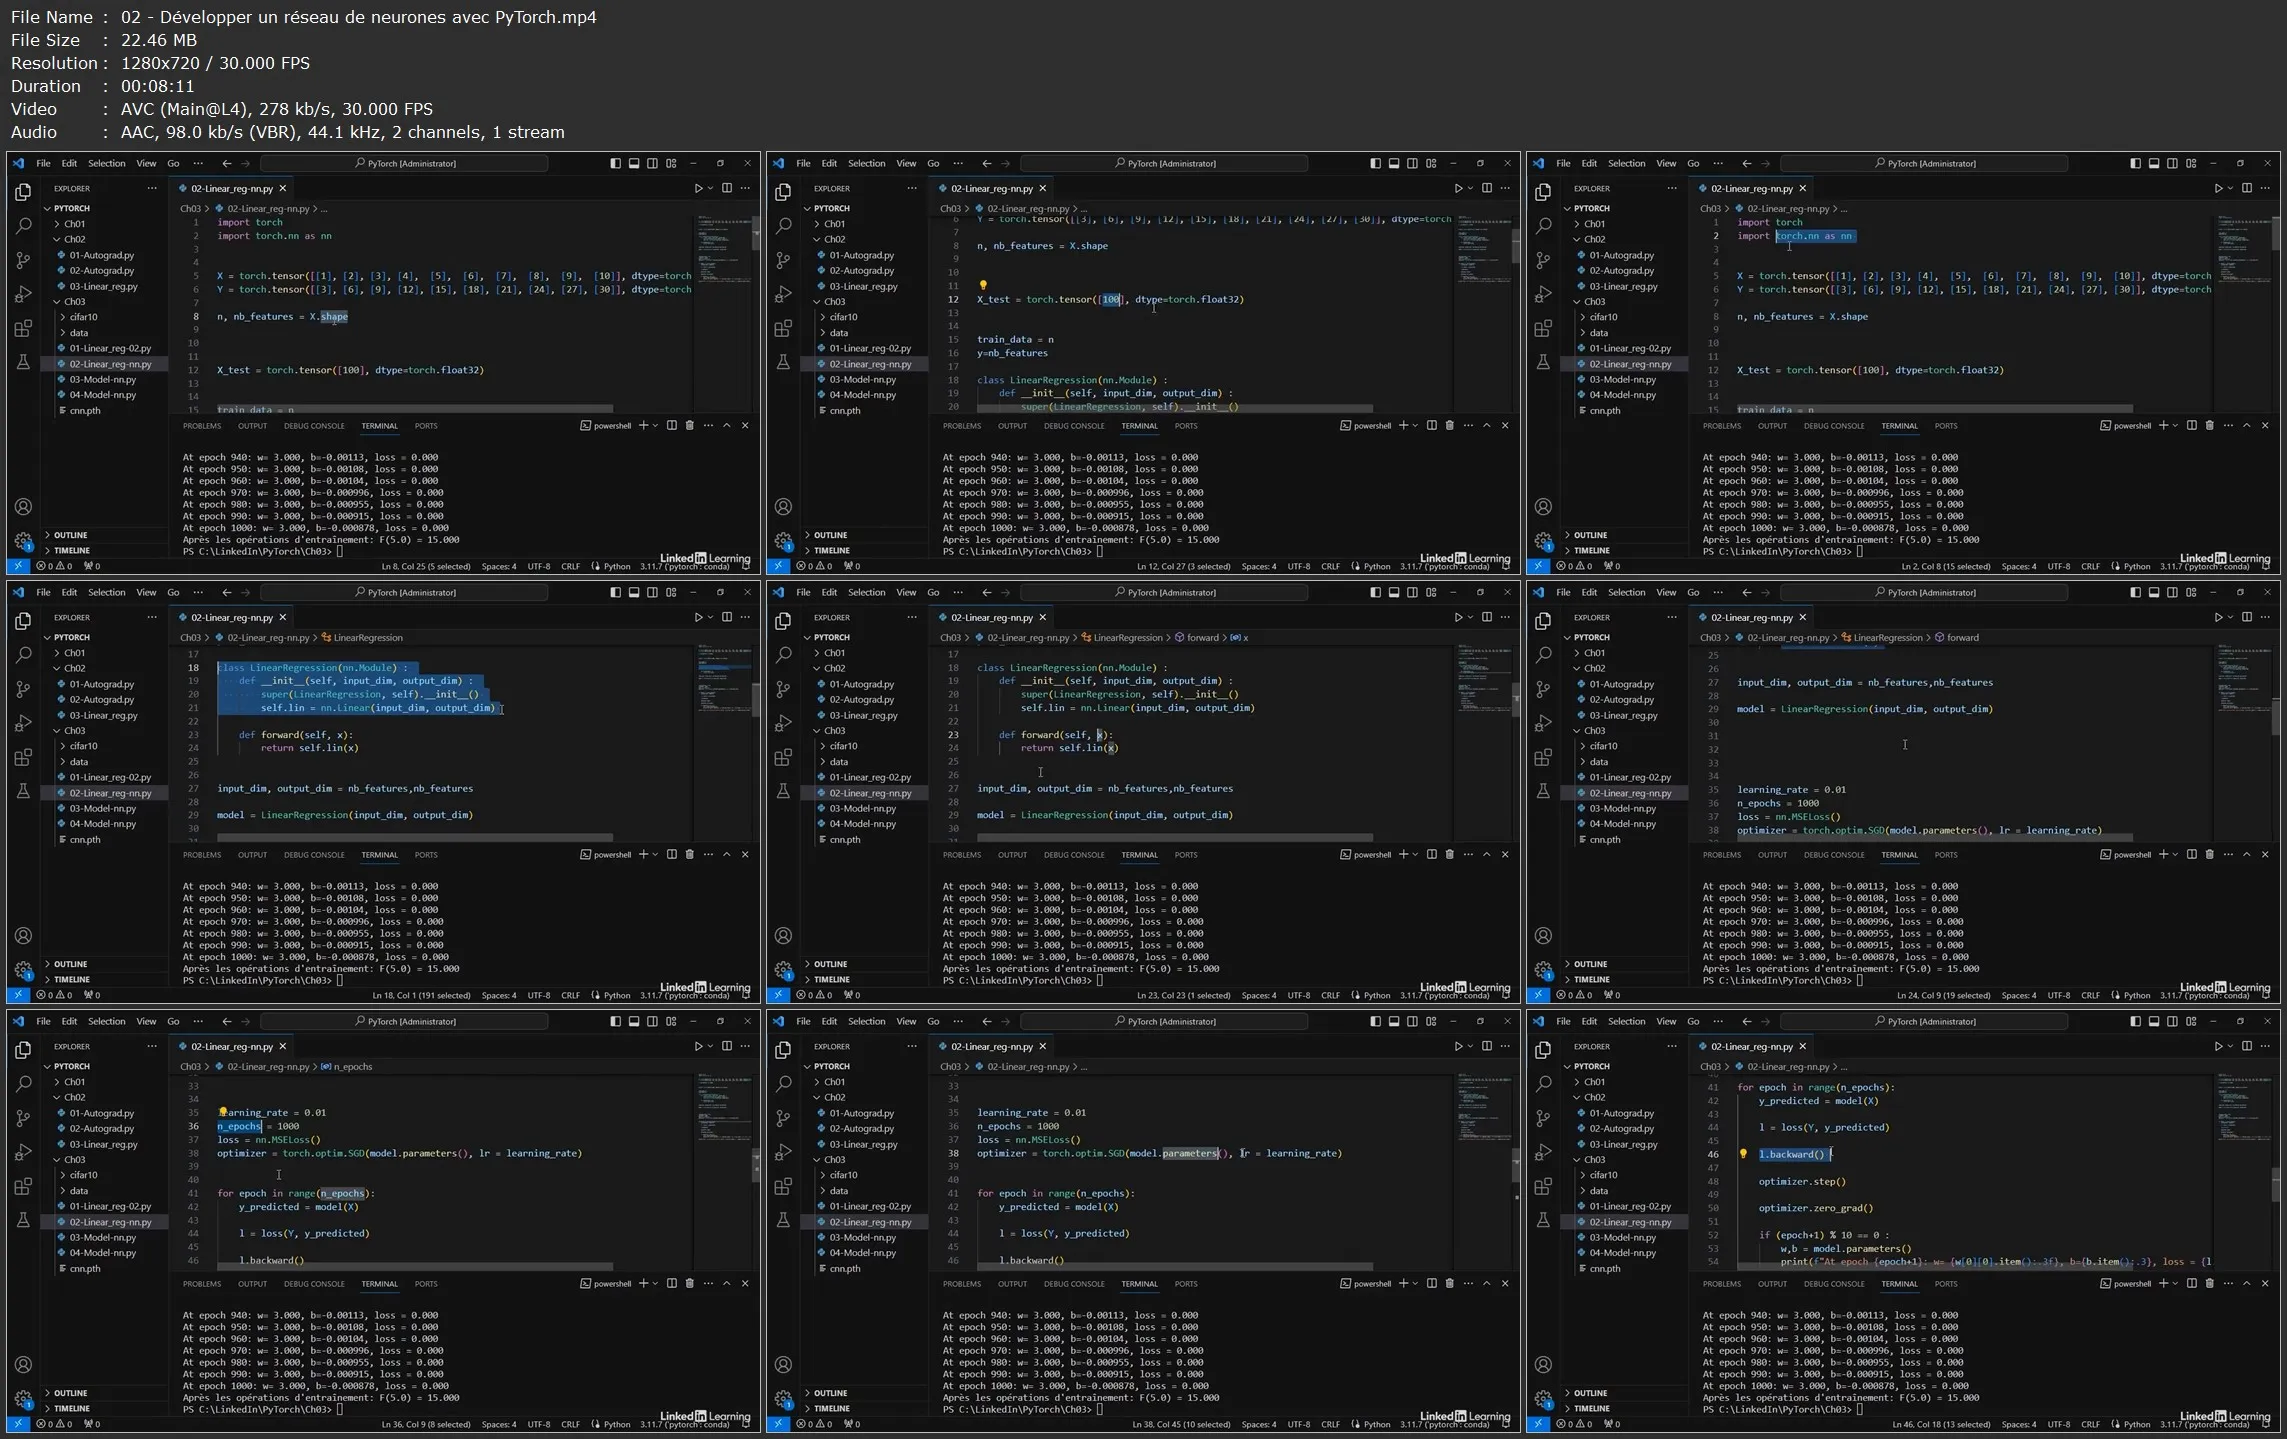Image resolution: width=2287 pixels, height=1439 pixels.
Task: Split terminal in center frame
Action: tap(1431, 854)
